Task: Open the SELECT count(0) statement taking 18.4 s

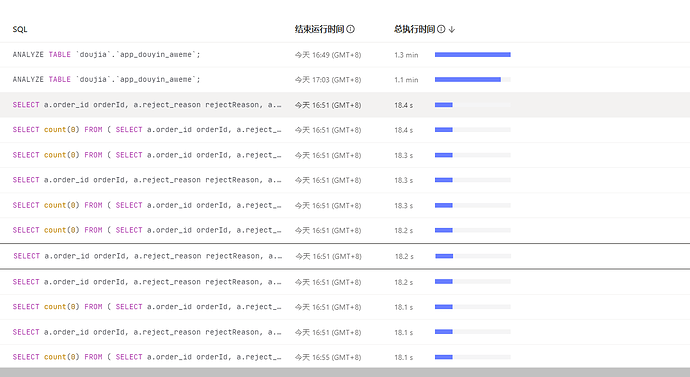Action: (x=147, y=130)
